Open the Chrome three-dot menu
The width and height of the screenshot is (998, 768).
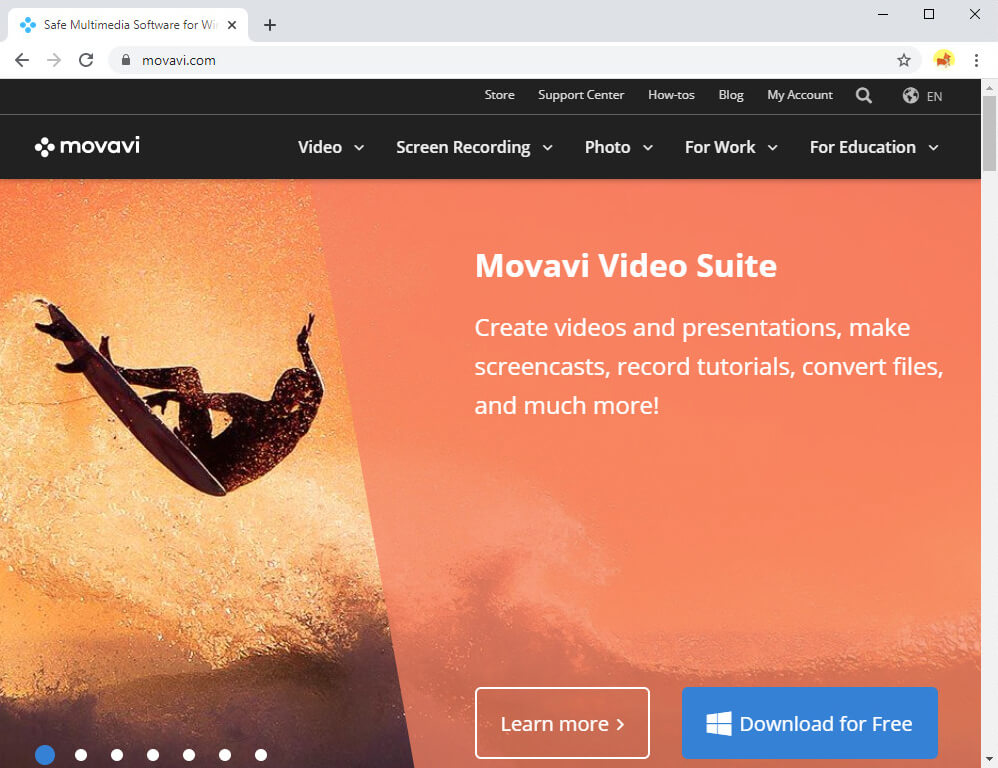[x=976, y=60]
